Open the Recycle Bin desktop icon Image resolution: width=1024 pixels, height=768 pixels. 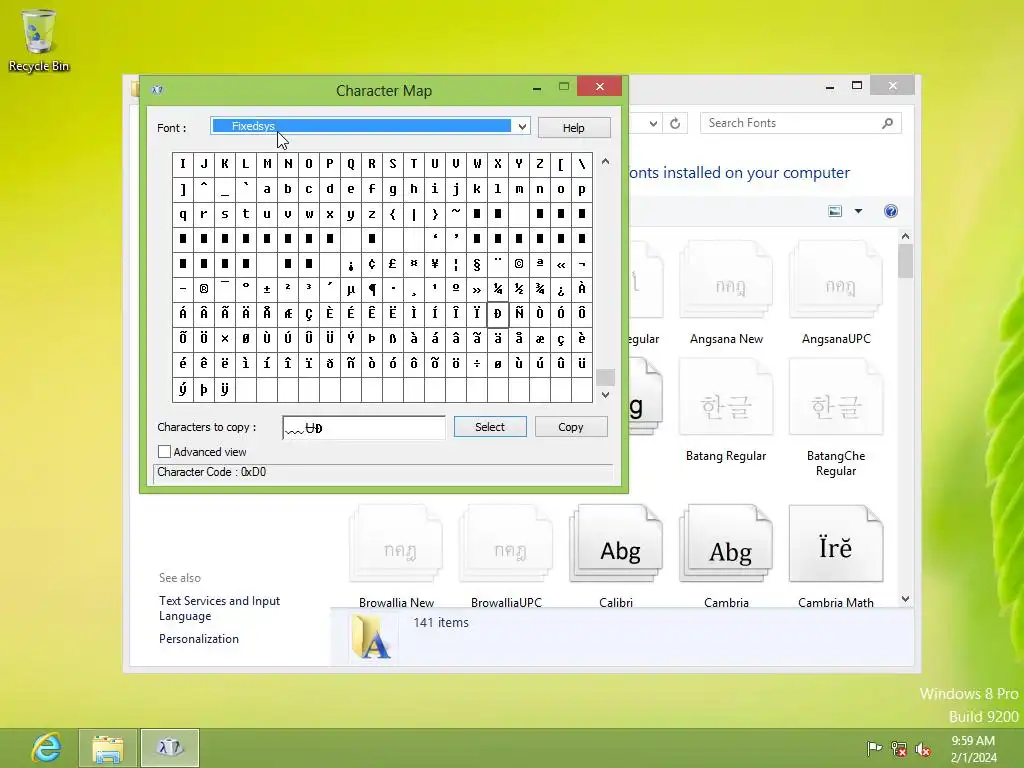(39, 40)
